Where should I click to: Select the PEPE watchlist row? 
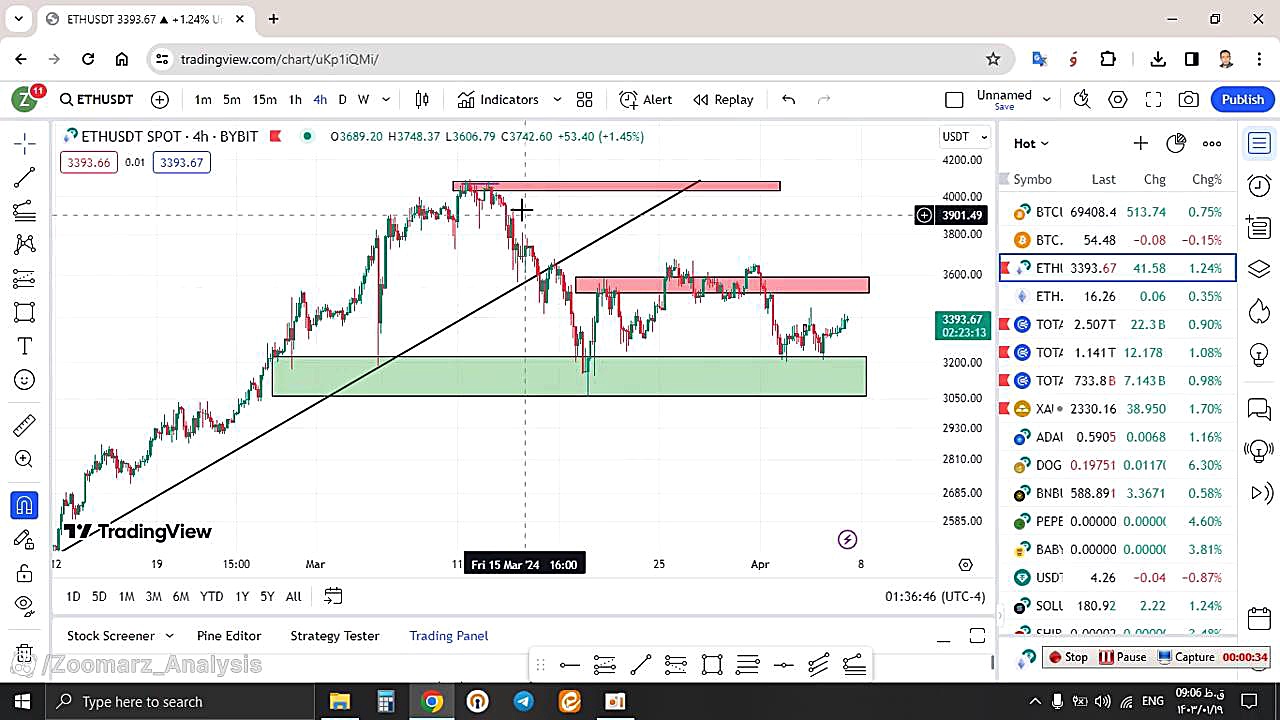click(x=1118, y=521)
